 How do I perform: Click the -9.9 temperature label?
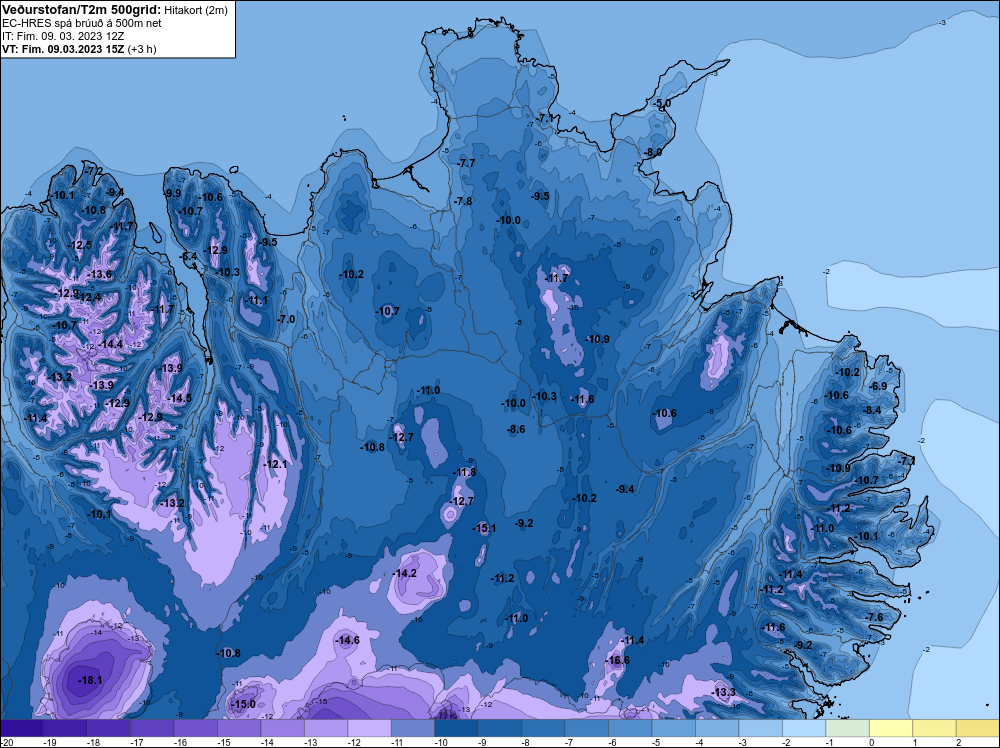click(x=173, y=193)
